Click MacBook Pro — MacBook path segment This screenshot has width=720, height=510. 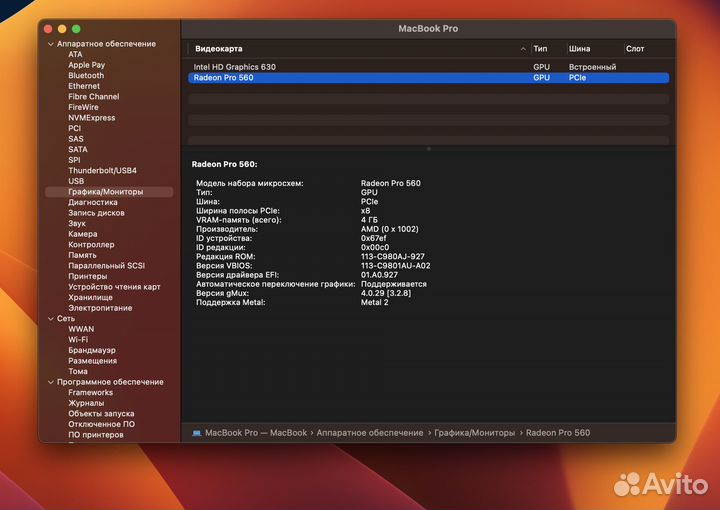click(x=256, y=432)
